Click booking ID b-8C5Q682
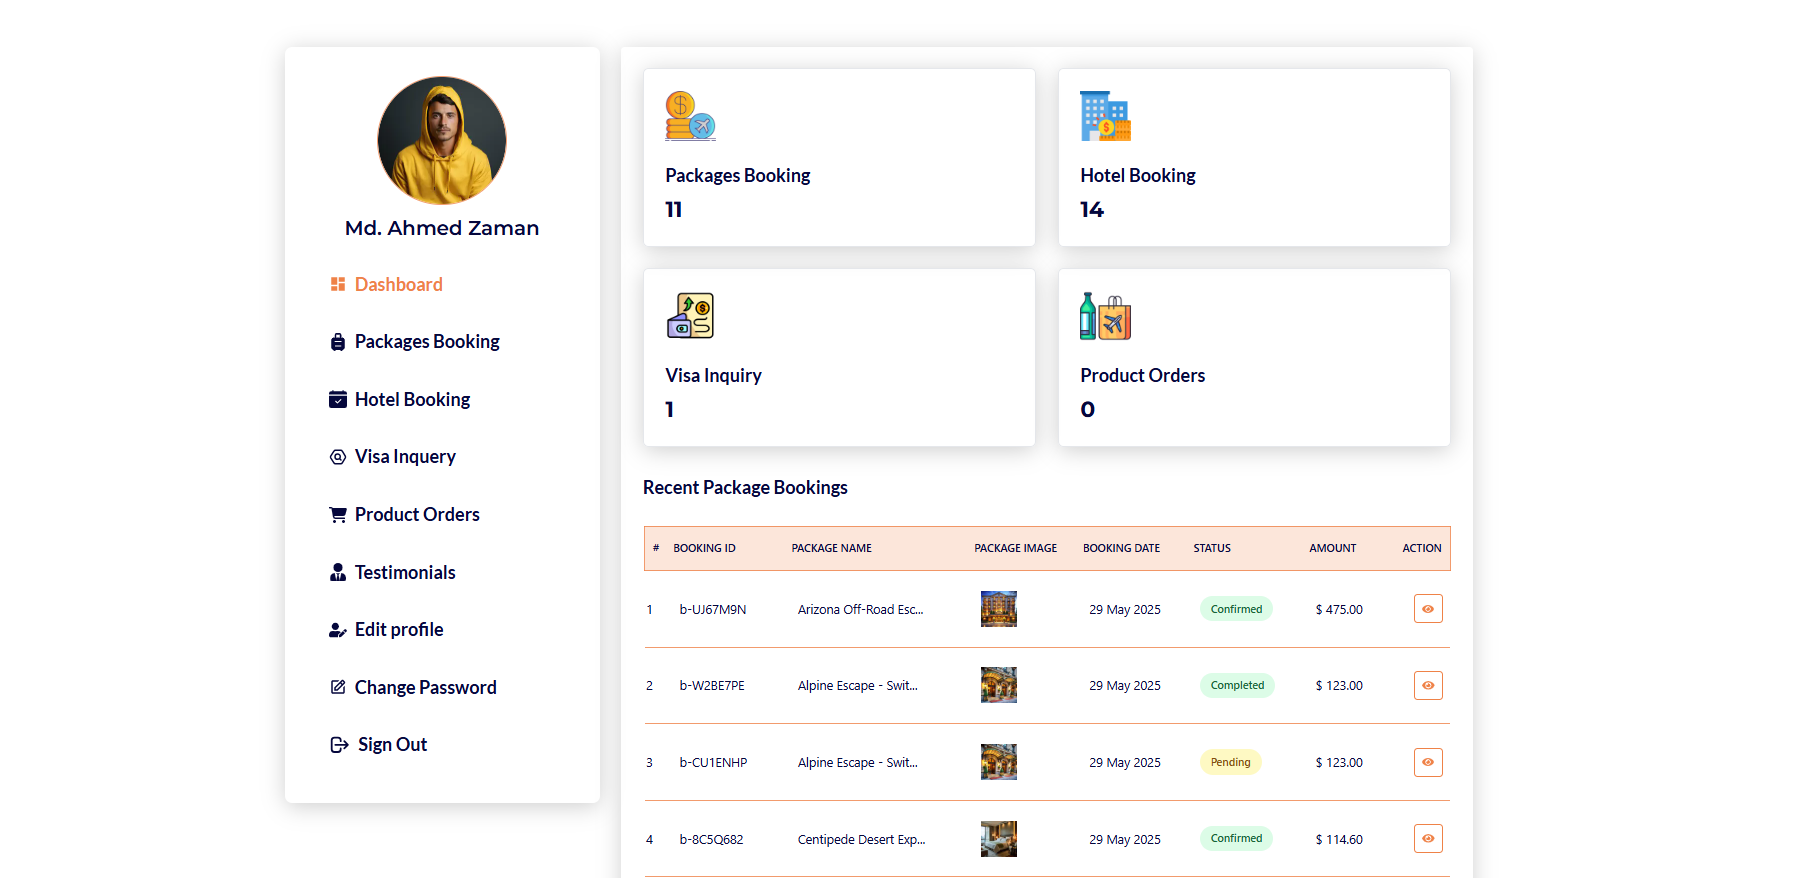The height and width of the screenshot is (878, 1802). click(711, 839)
